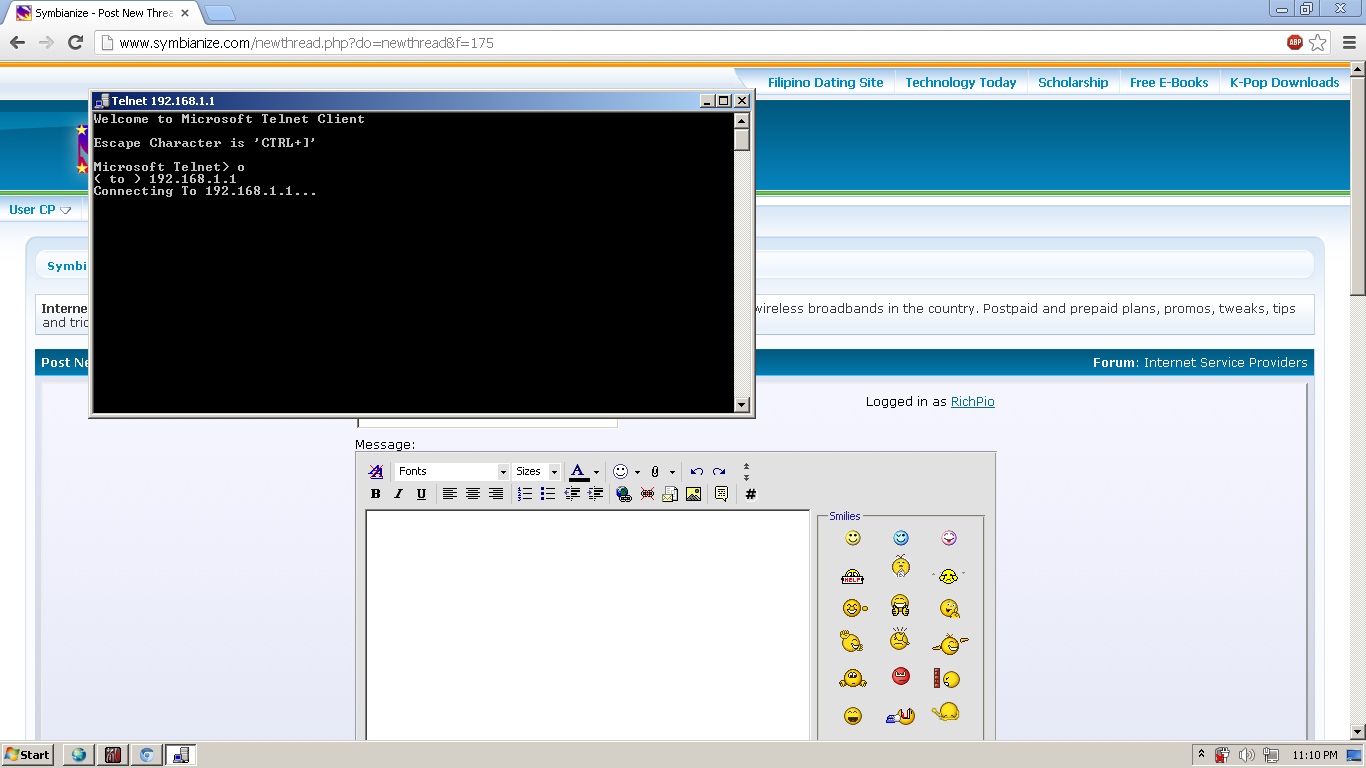1366x768 pixels.
Task: Insert the pink laughing smiley
Action: coord(949,538)
